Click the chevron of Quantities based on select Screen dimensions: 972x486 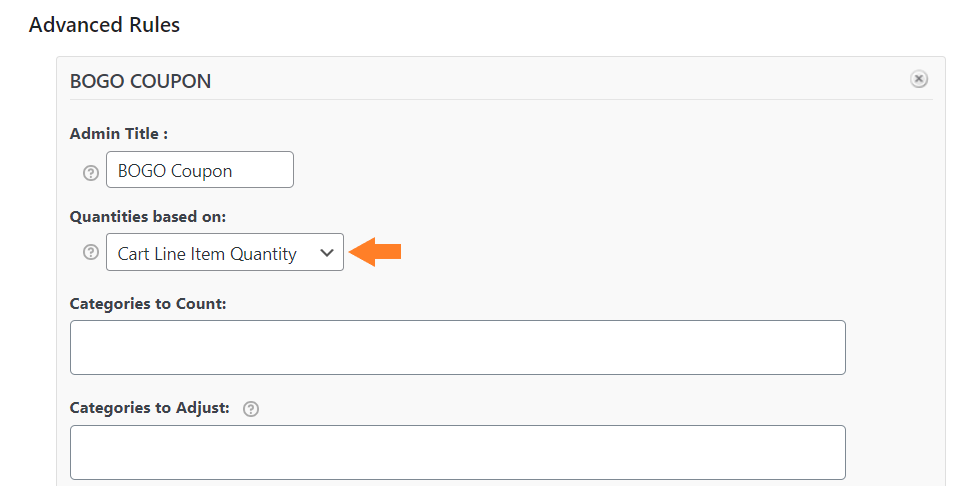(x=327, y=253)
